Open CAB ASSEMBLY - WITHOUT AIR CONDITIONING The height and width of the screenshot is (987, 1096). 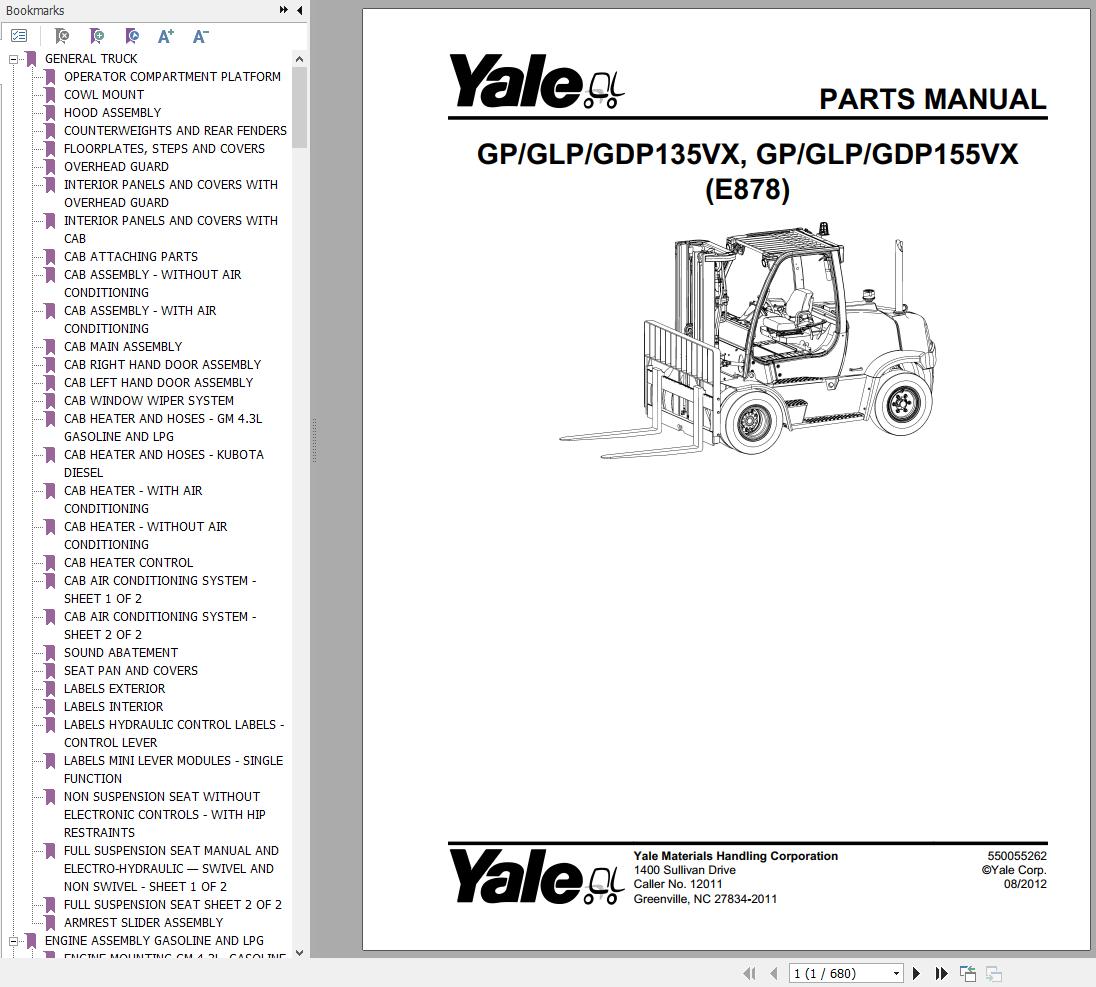click(x=152, y=283)
